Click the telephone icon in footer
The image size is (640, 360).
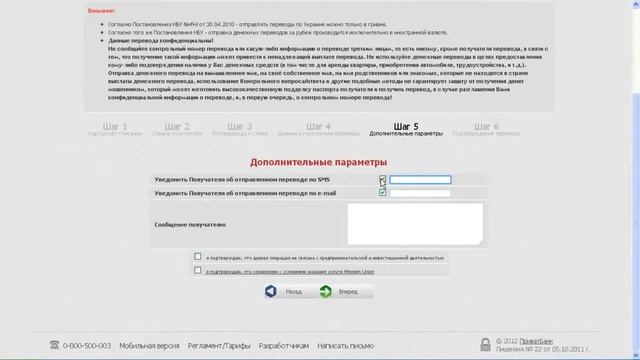(x=54, y=345)
